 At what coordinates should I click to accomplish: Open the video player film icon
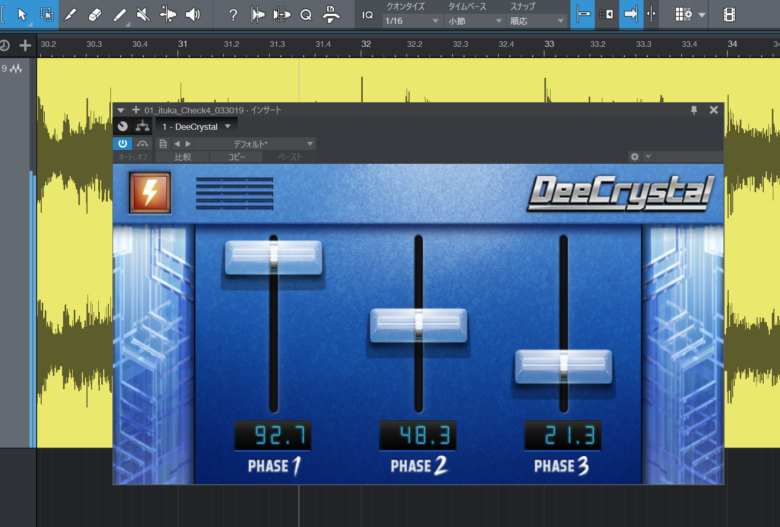tap(729, 15)
